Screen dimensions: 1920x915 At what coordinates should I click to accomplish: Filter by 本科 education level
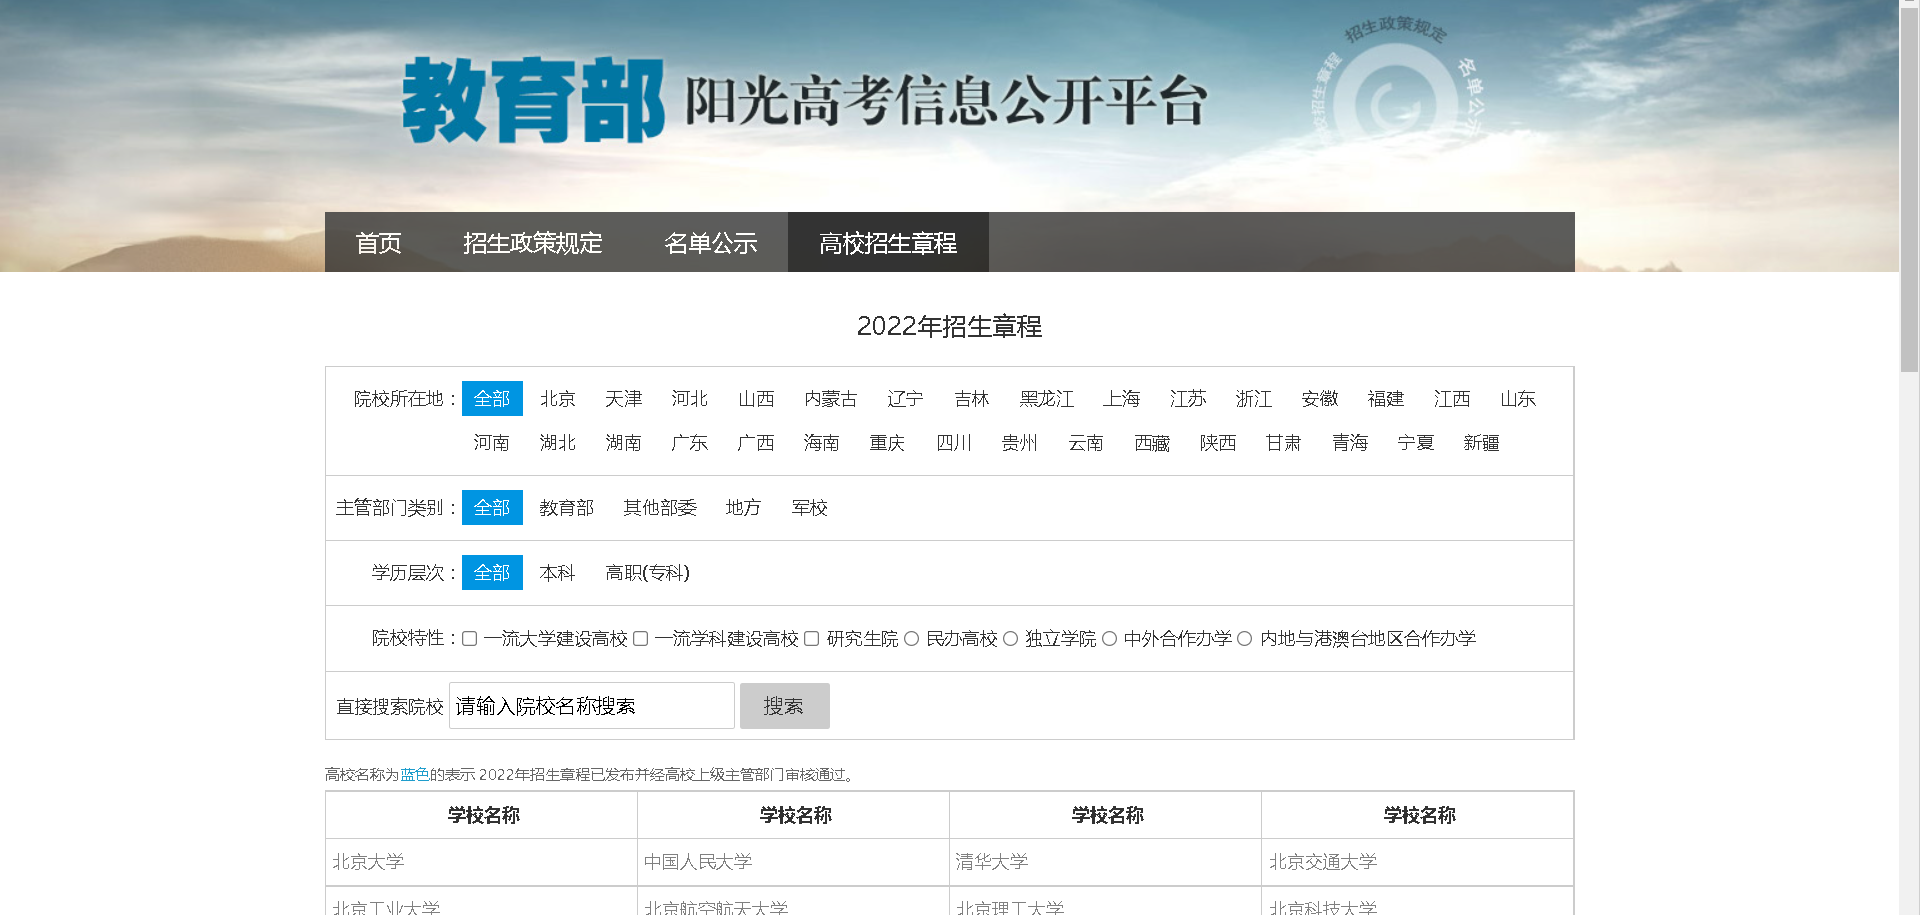(557, 572)
